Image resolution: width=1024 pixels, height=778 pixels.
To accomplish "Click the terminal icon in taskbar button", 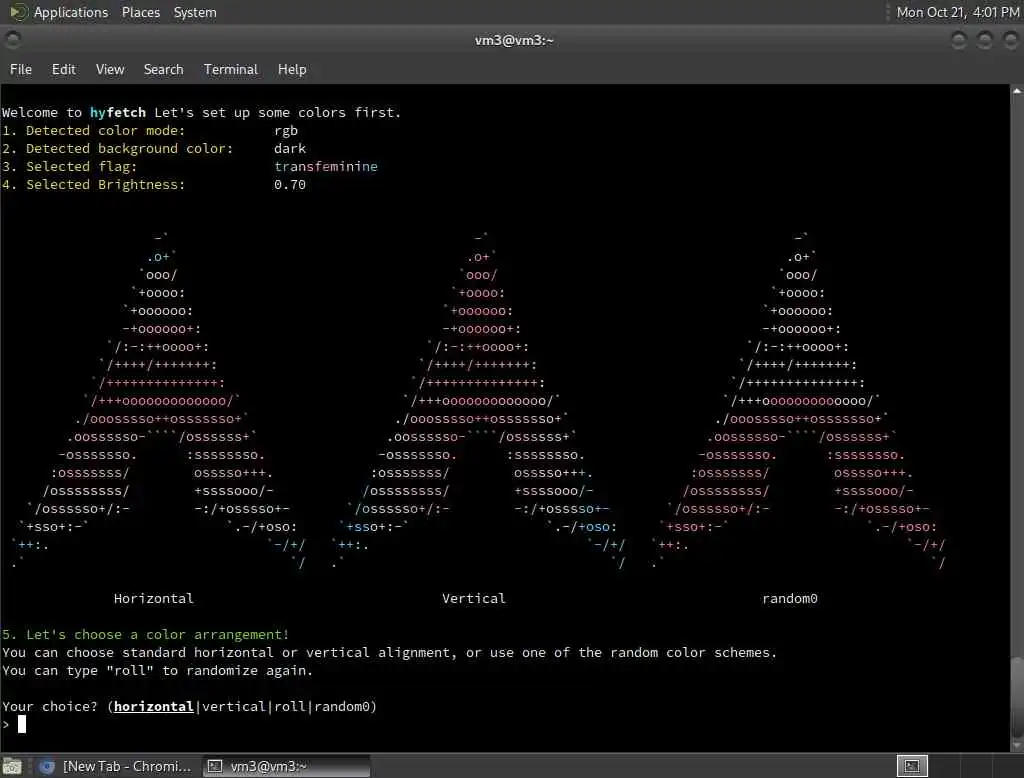I will pos(215,766).
